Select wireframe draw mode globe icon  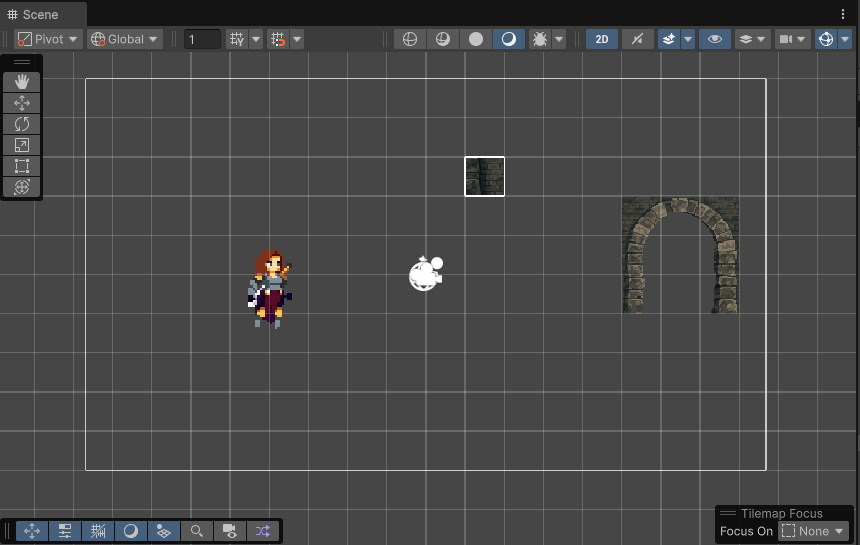click(410, 39)
